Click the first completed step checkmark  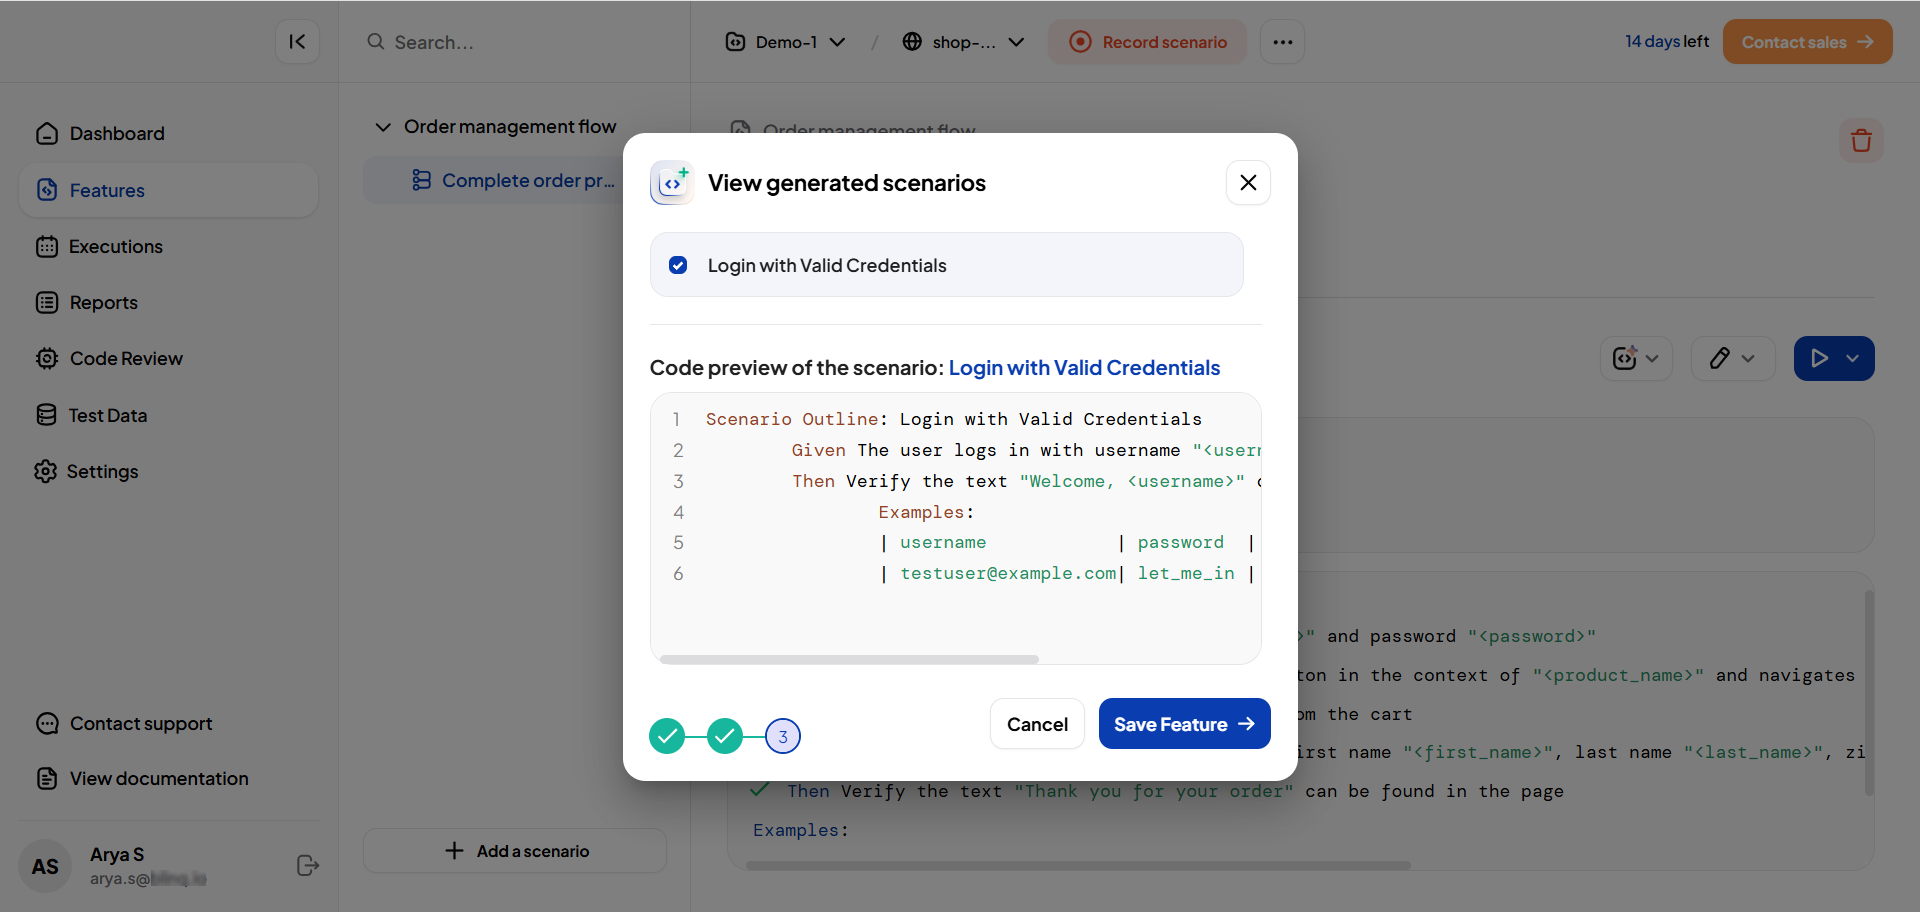[667, 737]
